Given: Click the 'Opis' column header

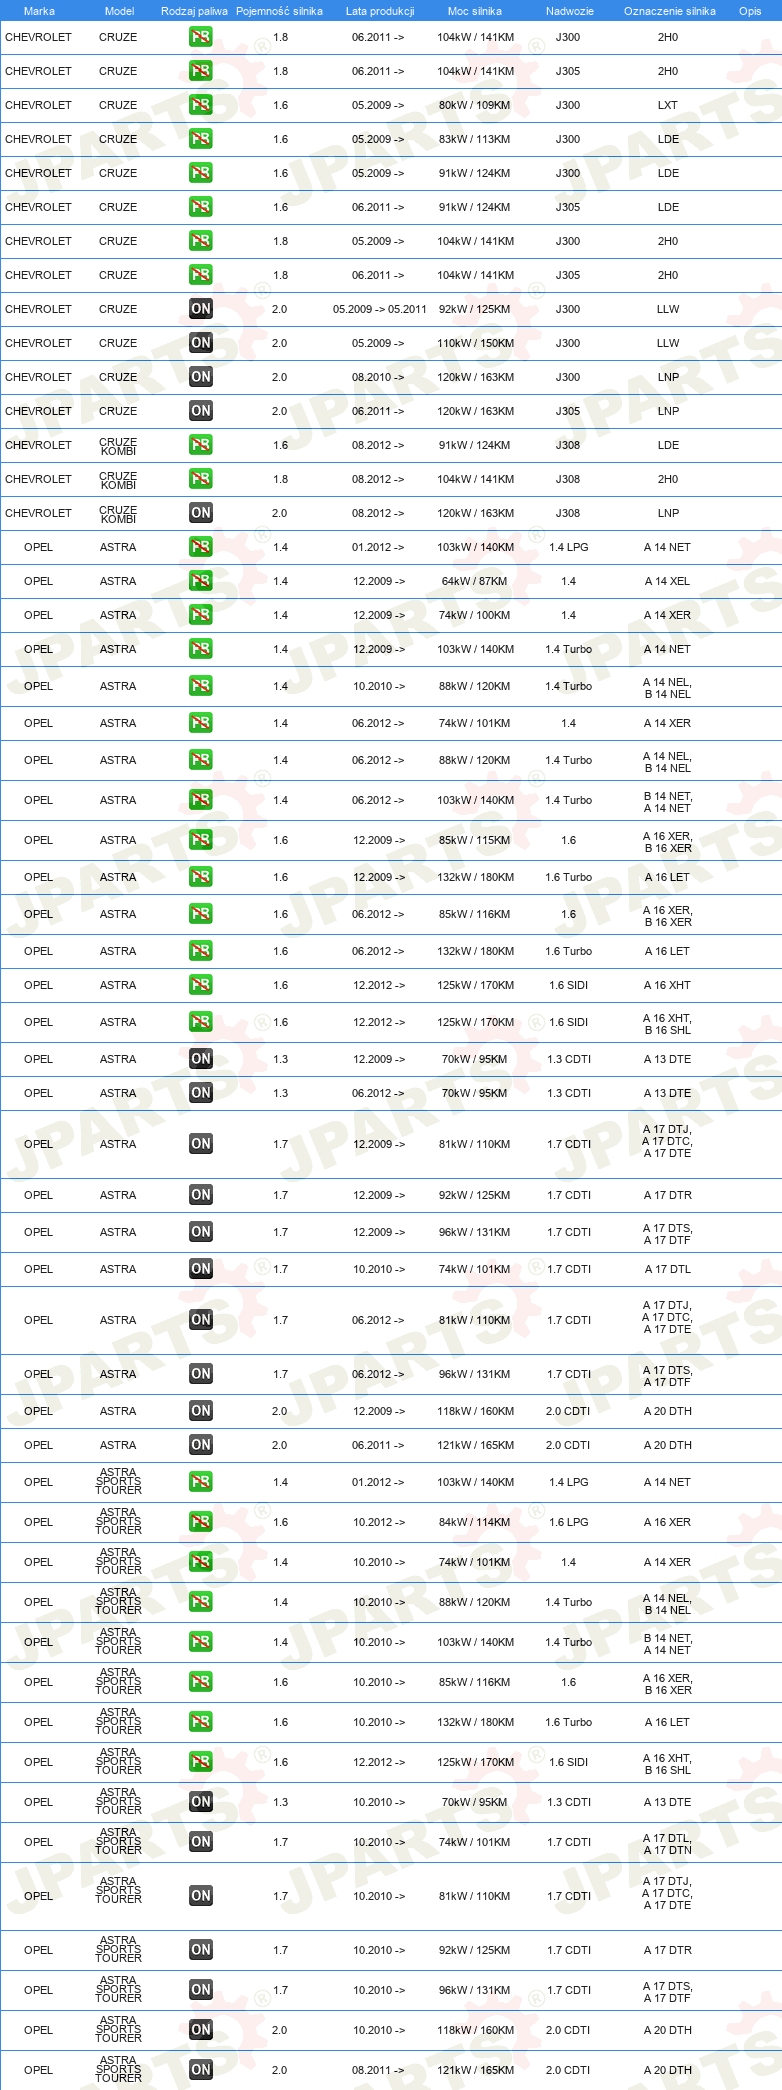Looking at the screenshot, I should pyautogui.click(x=750, y=11).
